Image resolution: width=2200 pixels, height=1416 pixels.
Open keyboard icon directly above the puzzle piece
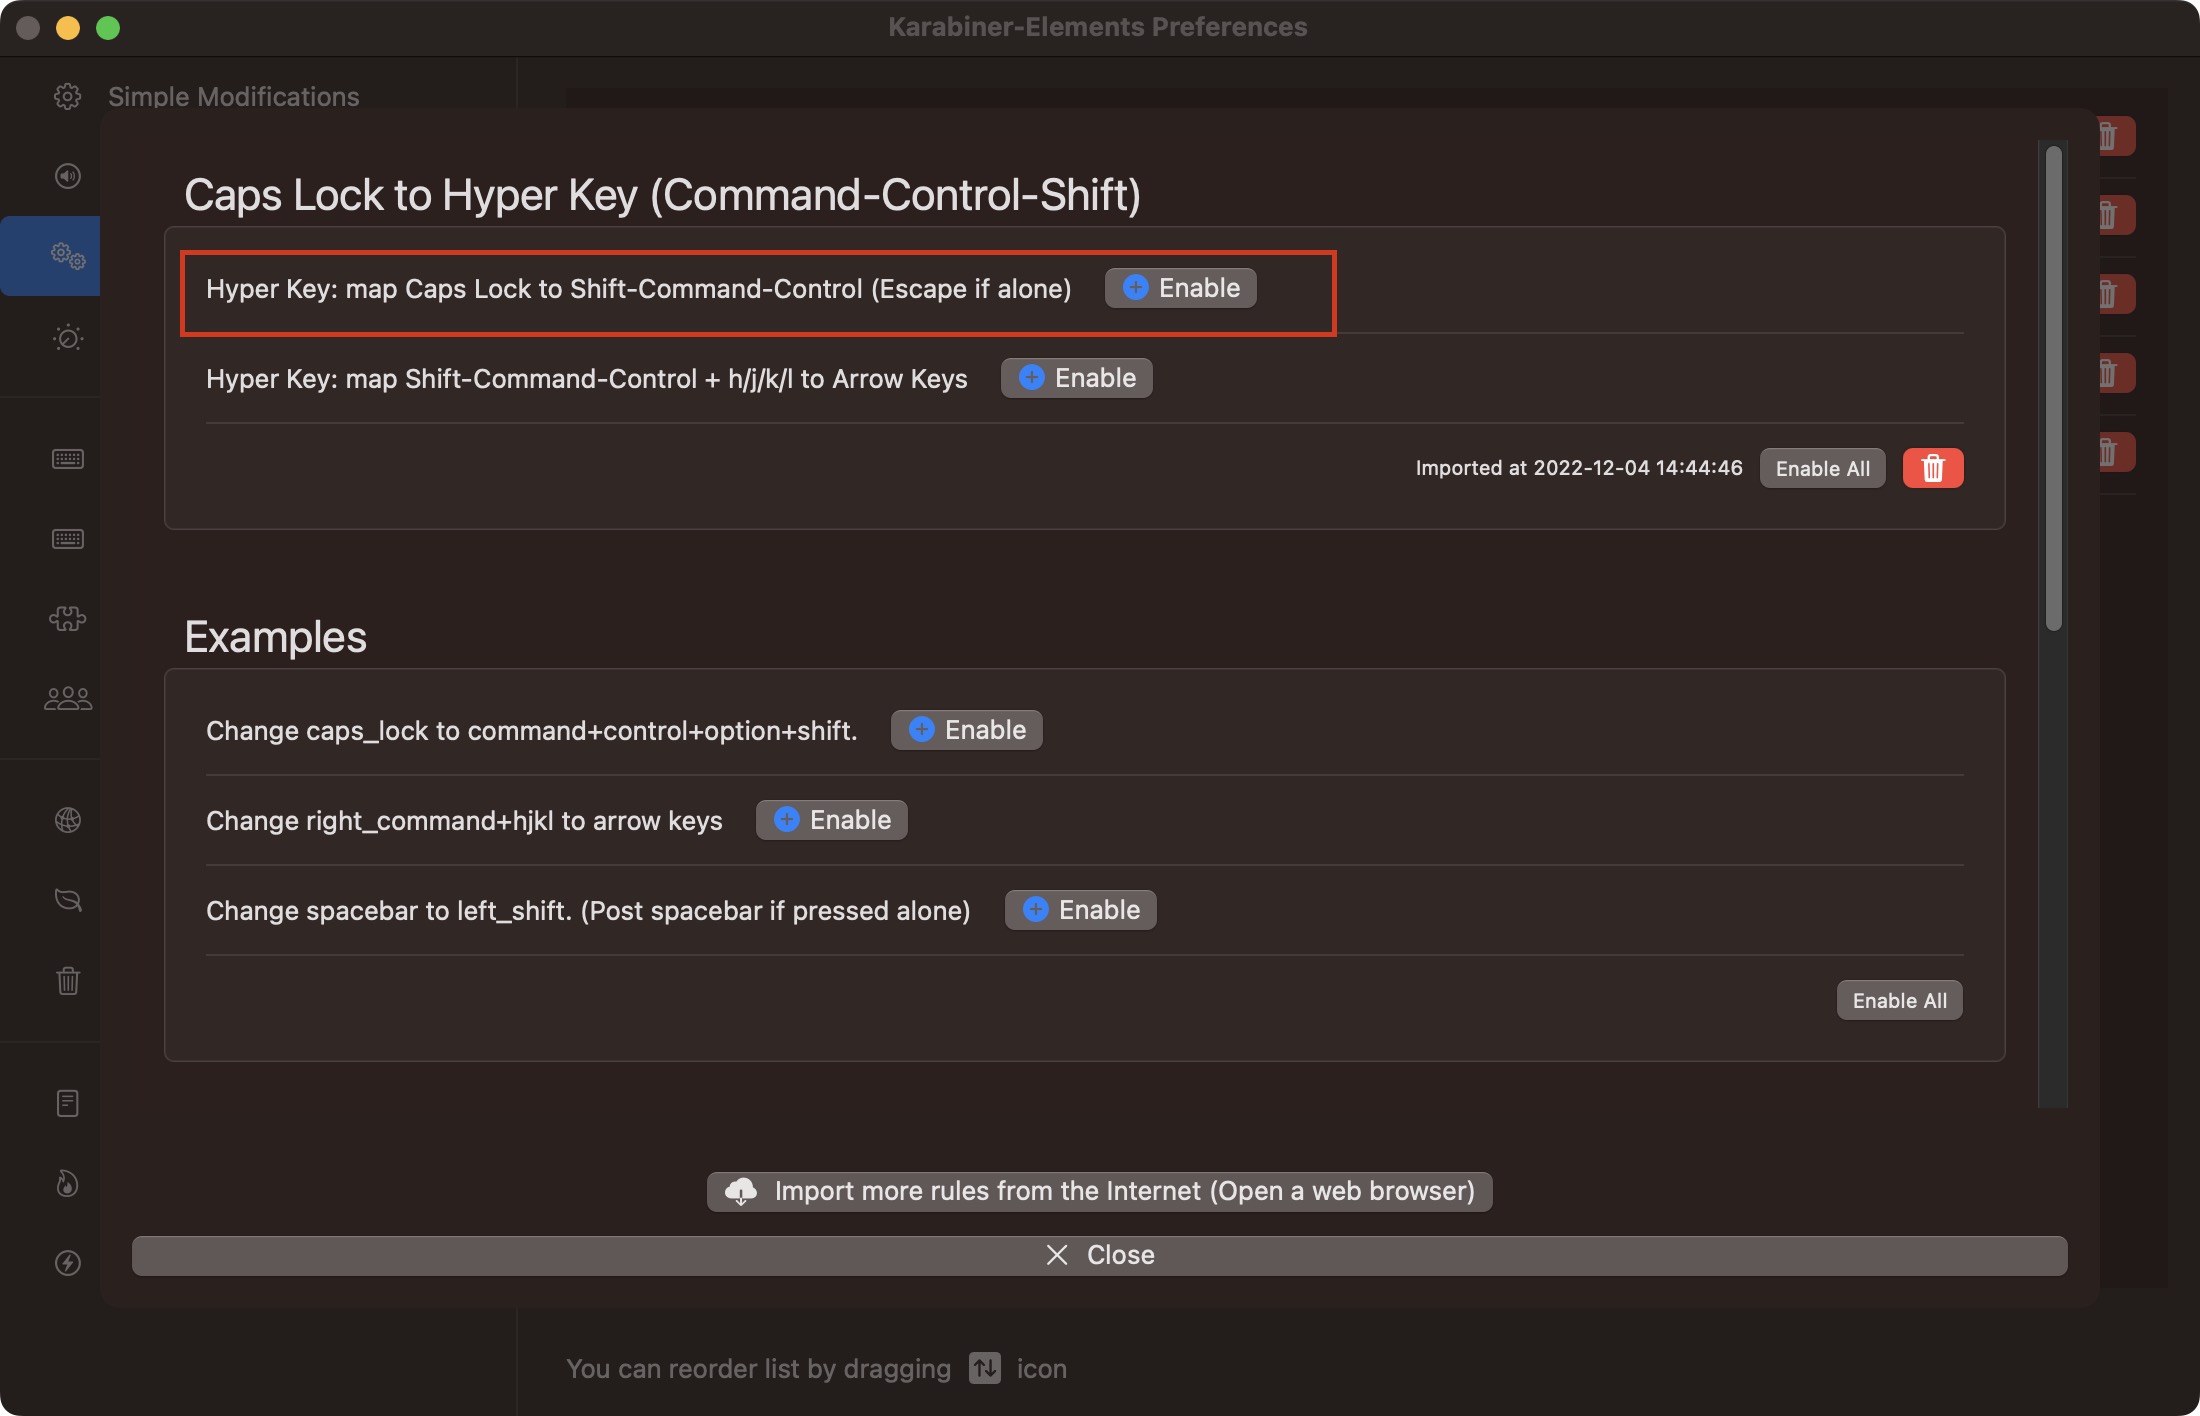coord(67,539)
